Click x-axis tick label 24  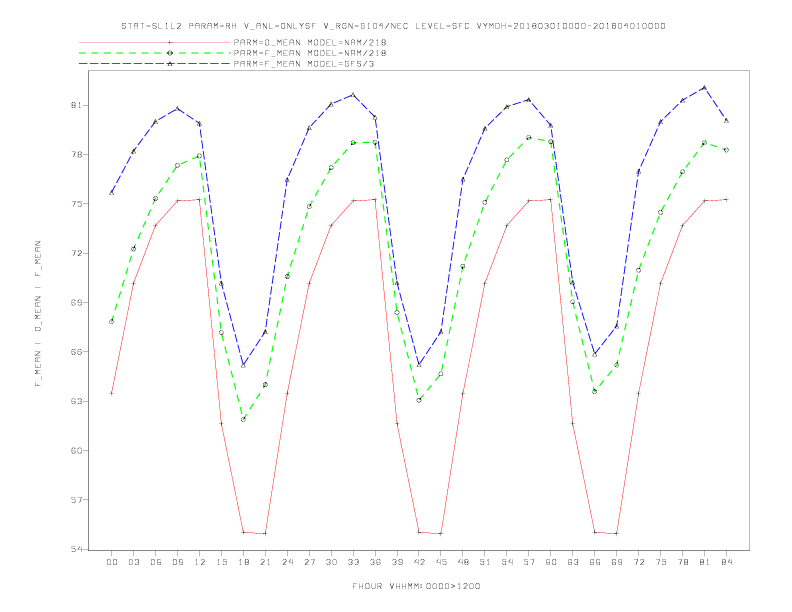point(287,562)
